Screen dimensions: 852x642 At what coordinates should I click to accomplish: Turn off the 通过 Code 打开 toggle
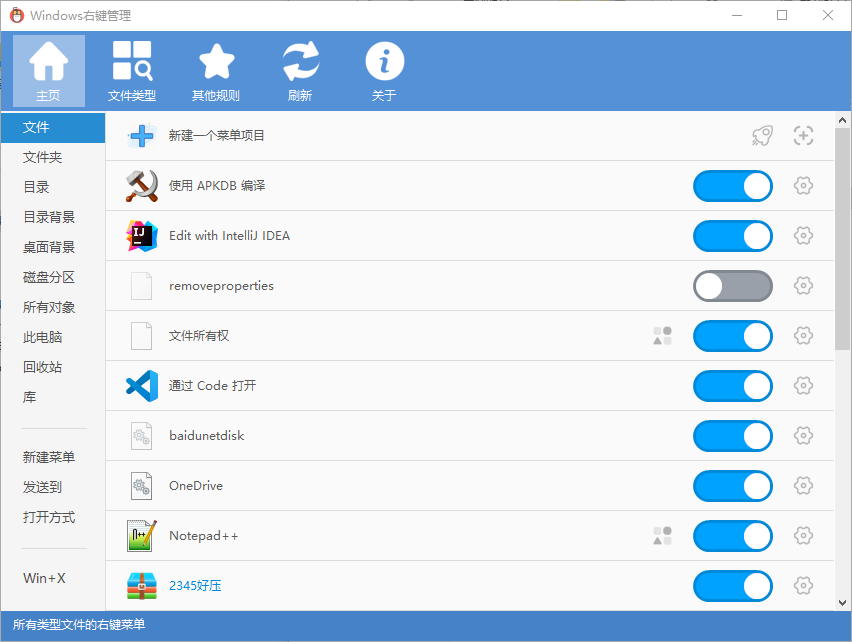[x=733, y=386]
